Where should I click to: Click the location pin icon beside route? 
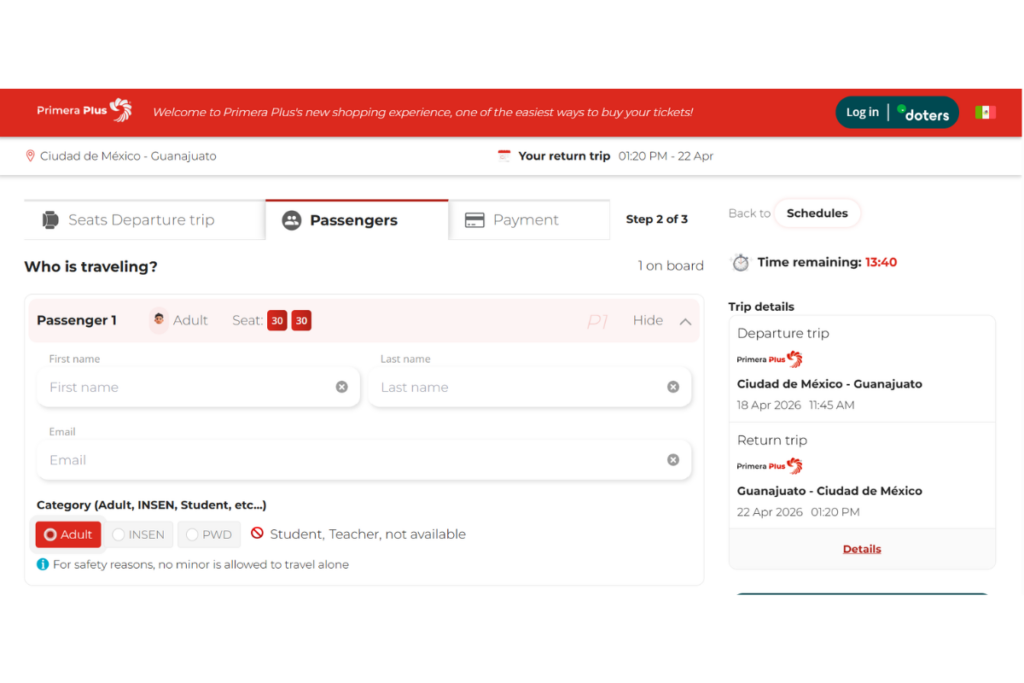tap(30, 156)
